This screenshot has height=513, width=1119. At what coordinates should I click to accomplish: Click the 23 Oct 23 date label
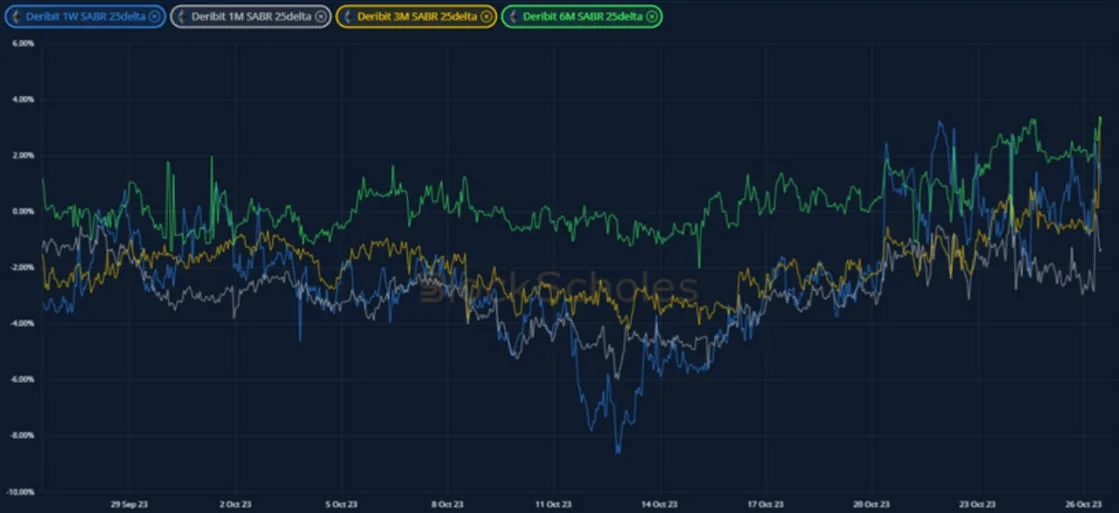pyautogui.click(x=978, y=504)
